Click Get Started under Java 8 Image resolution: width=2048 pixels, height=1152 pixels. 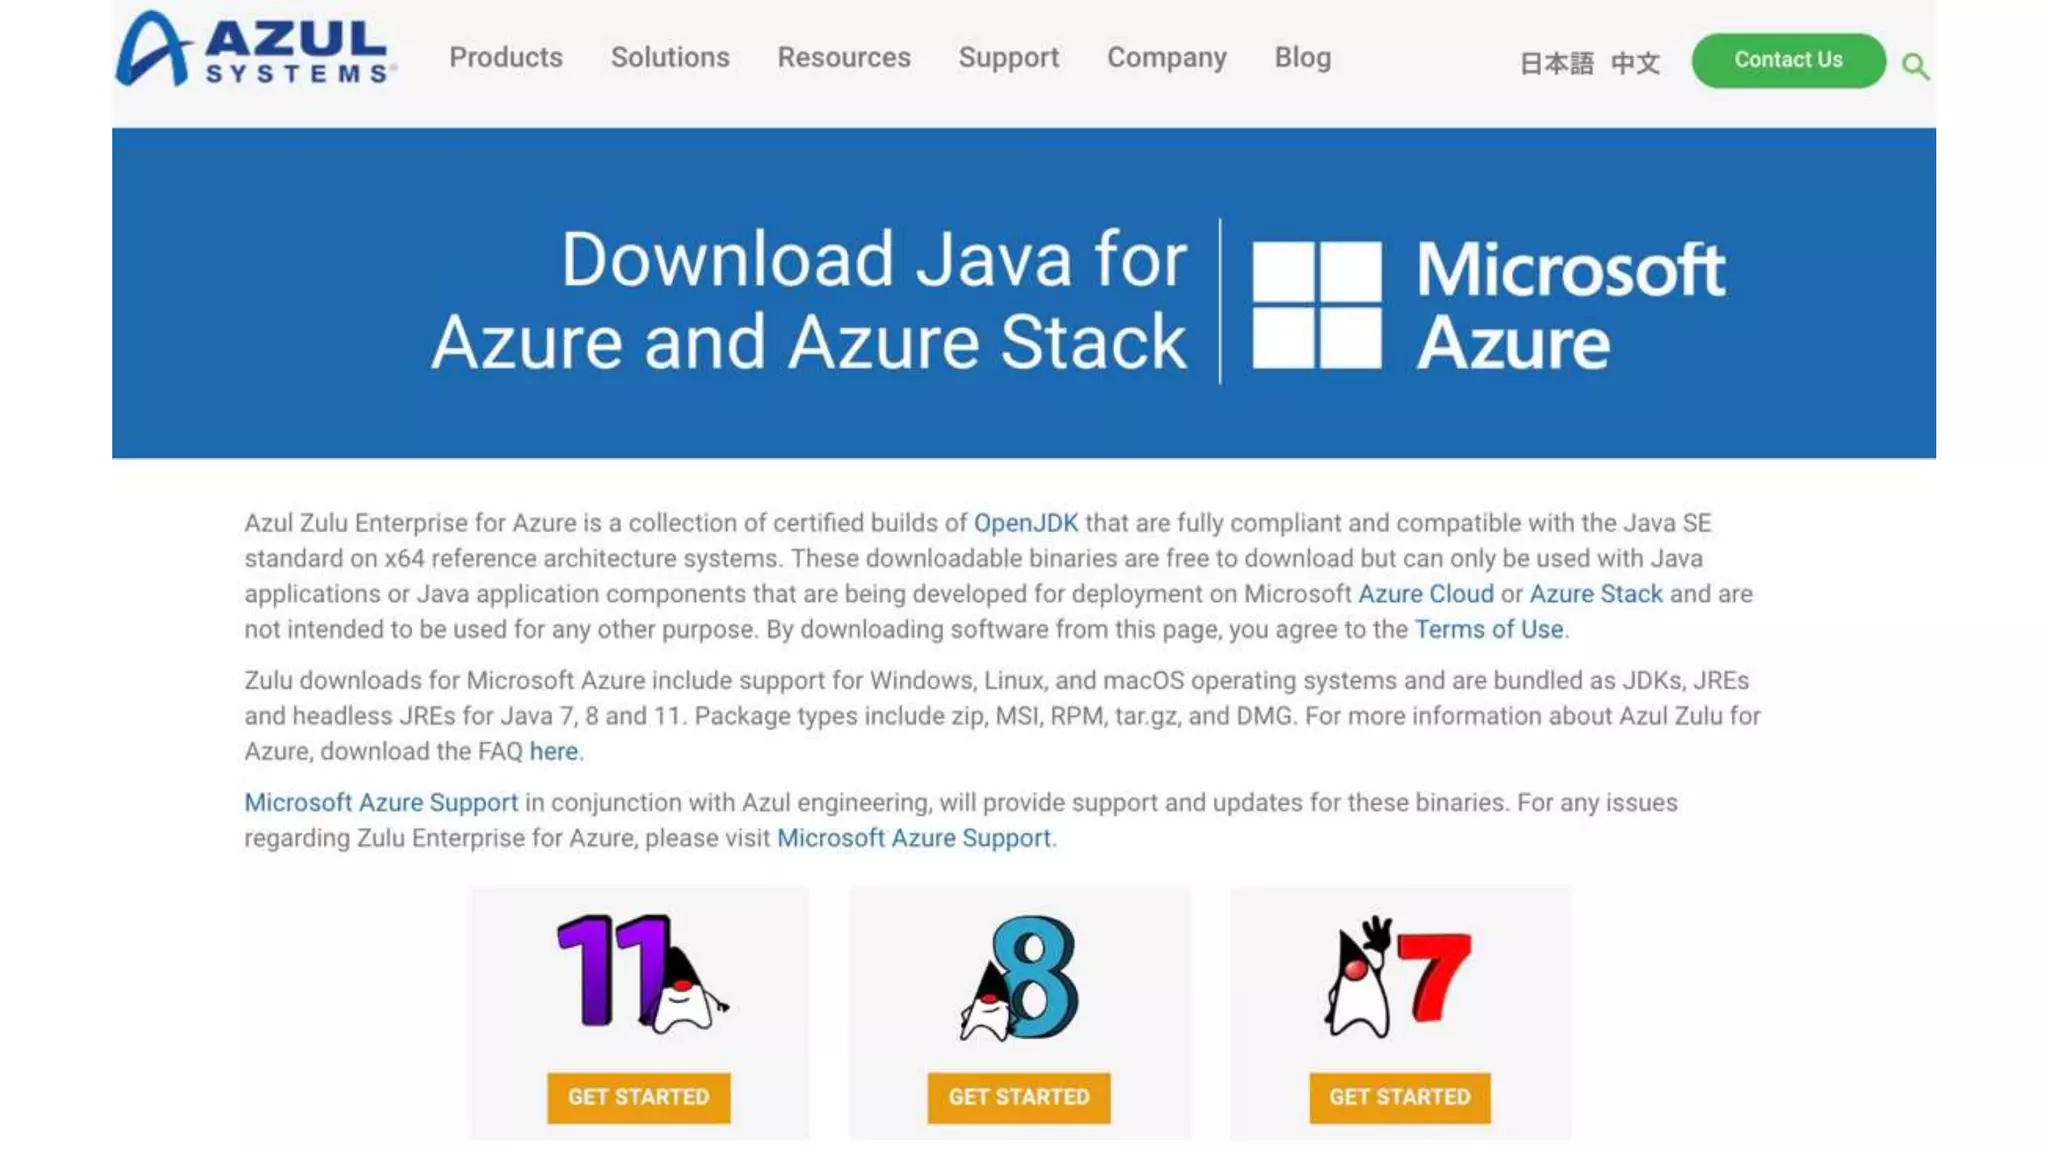(1019, 1097)
